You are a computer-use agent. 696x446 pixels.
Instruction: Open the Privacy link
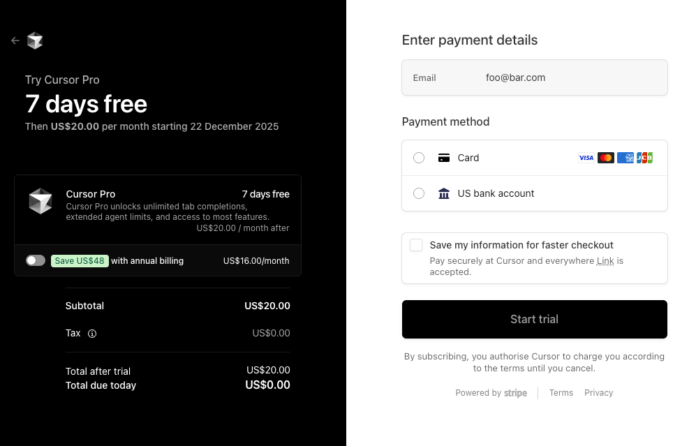coord(598,393)
